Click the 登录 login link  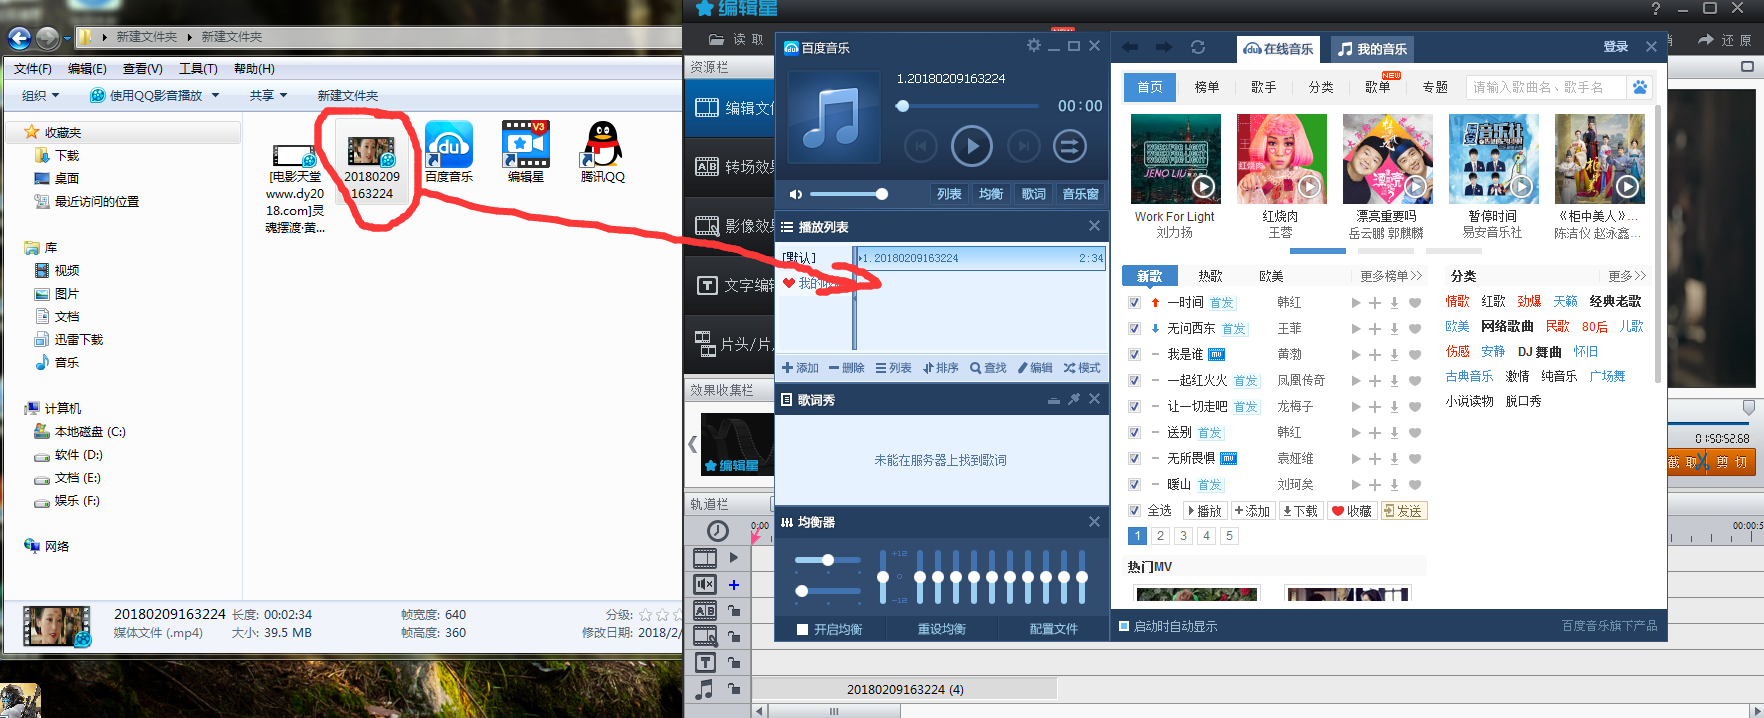(1616, 47)
